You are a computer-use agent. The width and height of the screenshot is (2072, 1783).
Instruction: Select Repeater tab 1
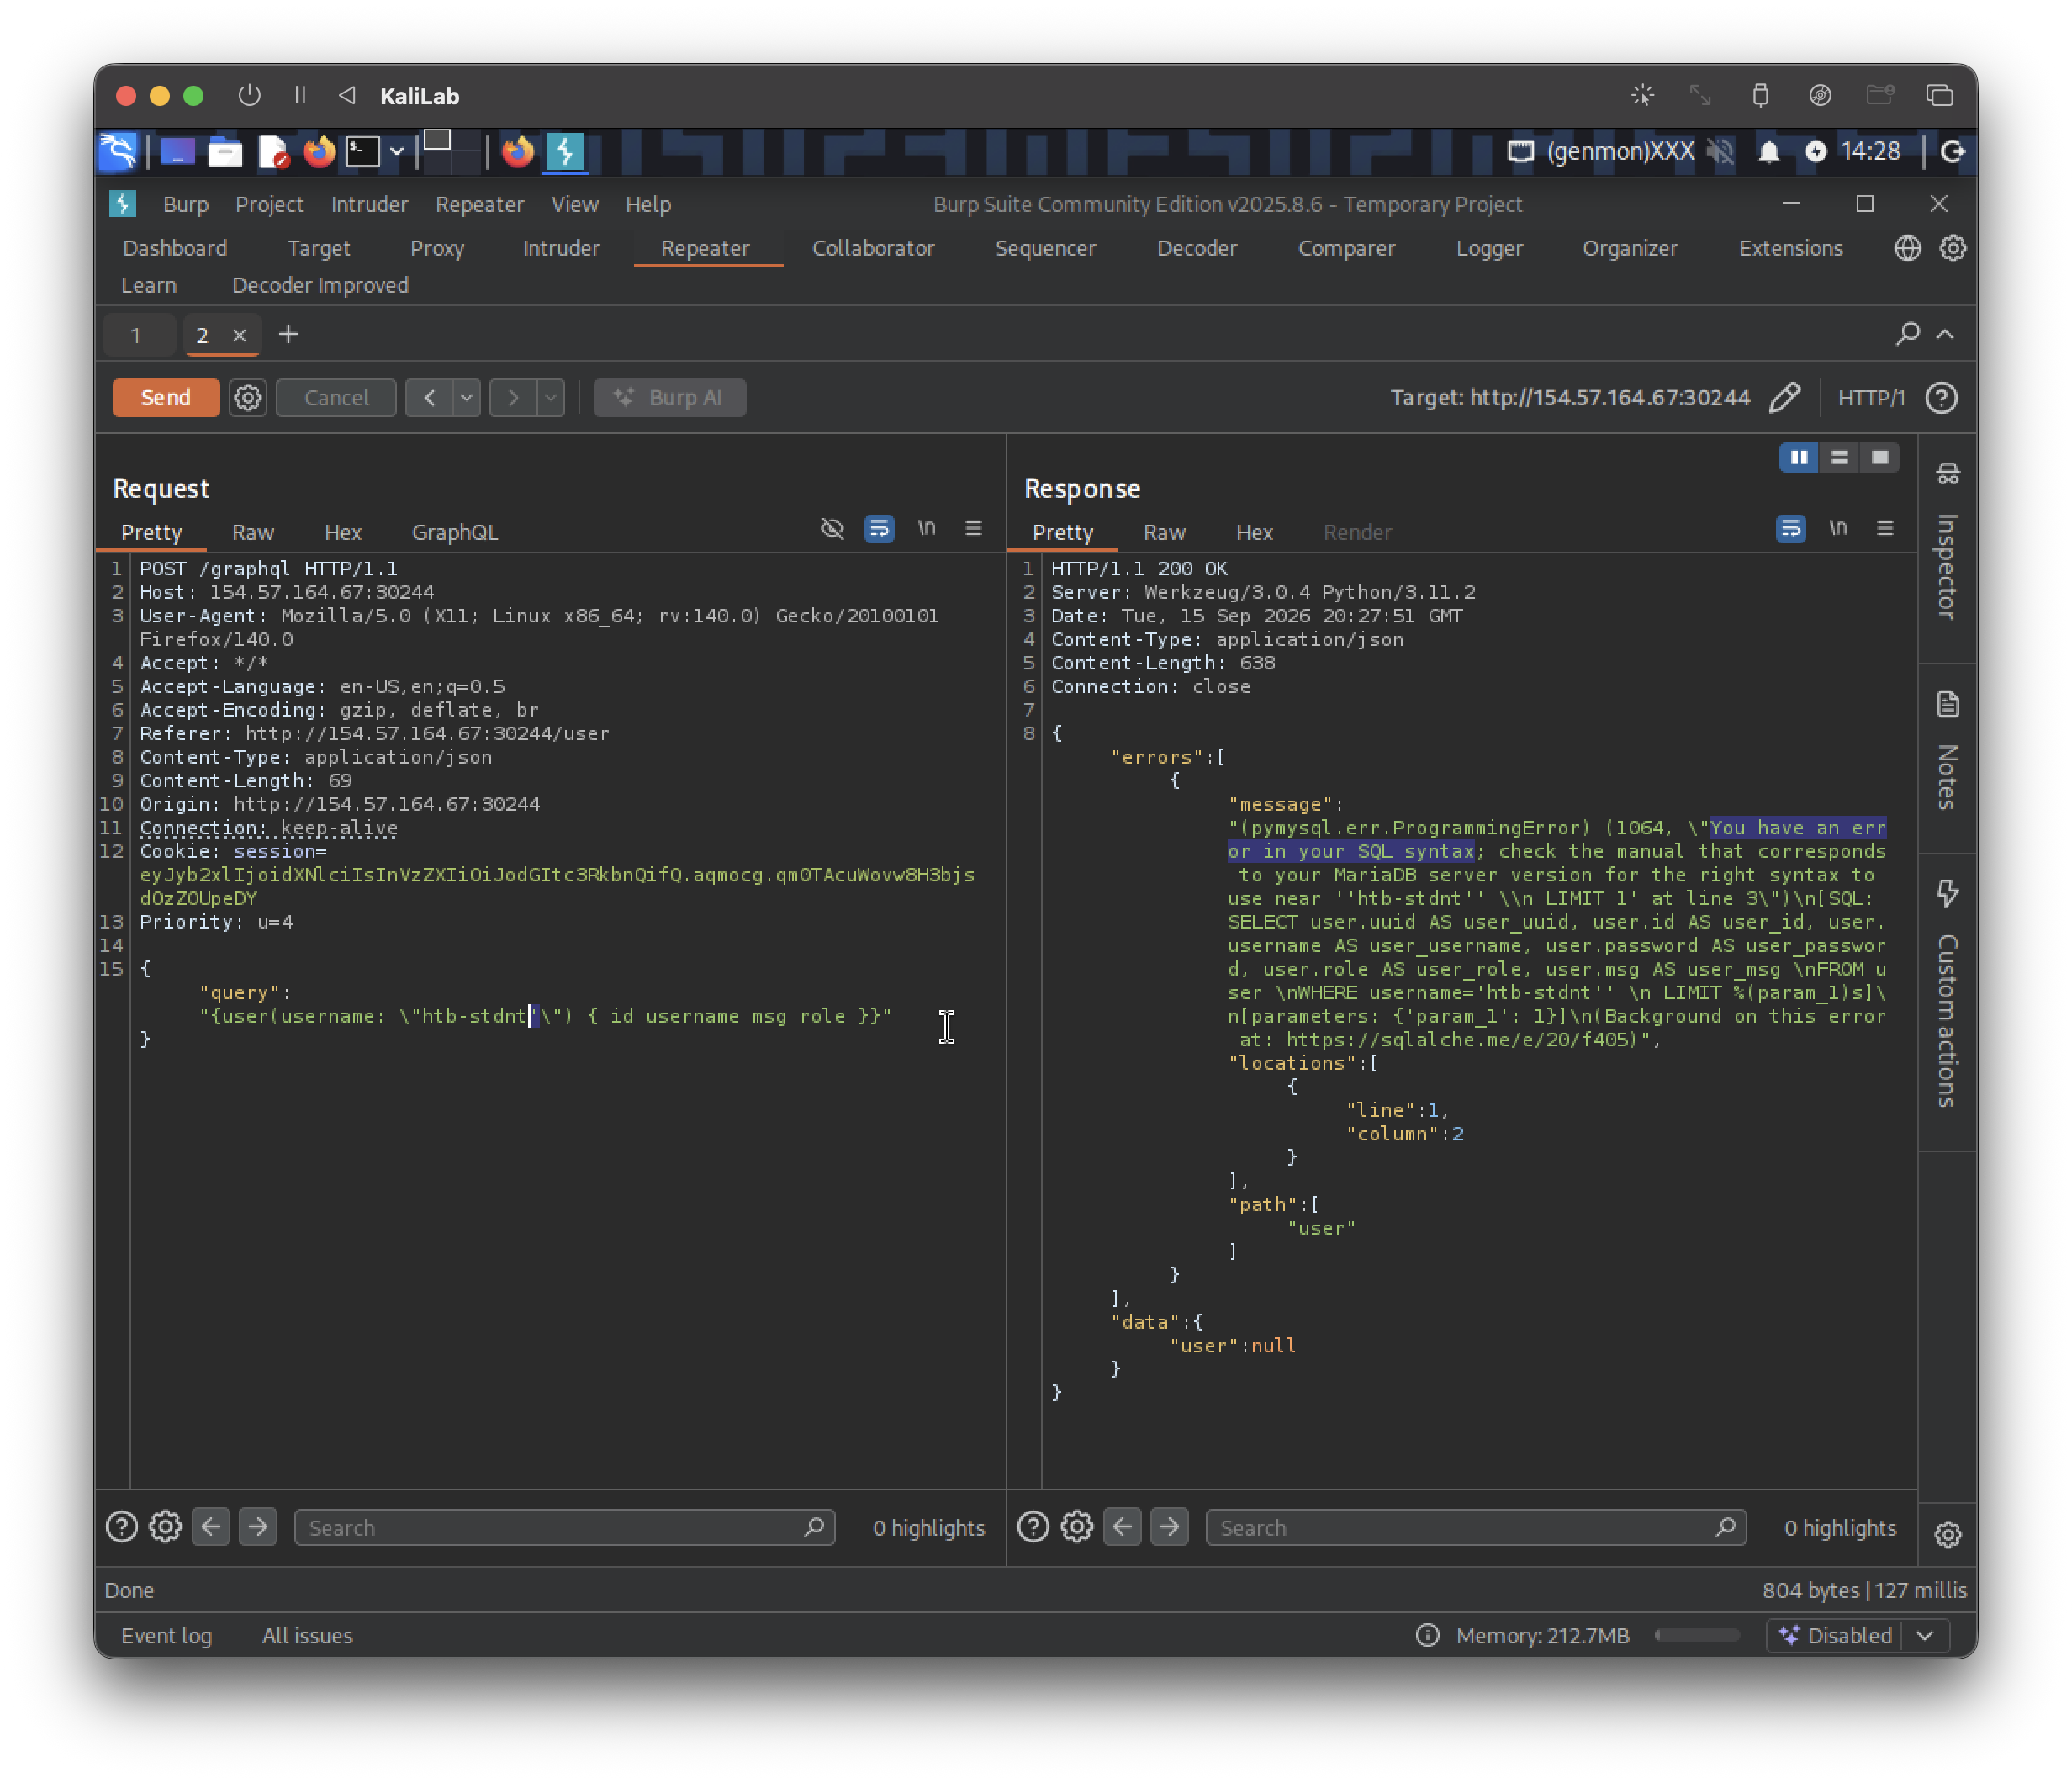136,335
